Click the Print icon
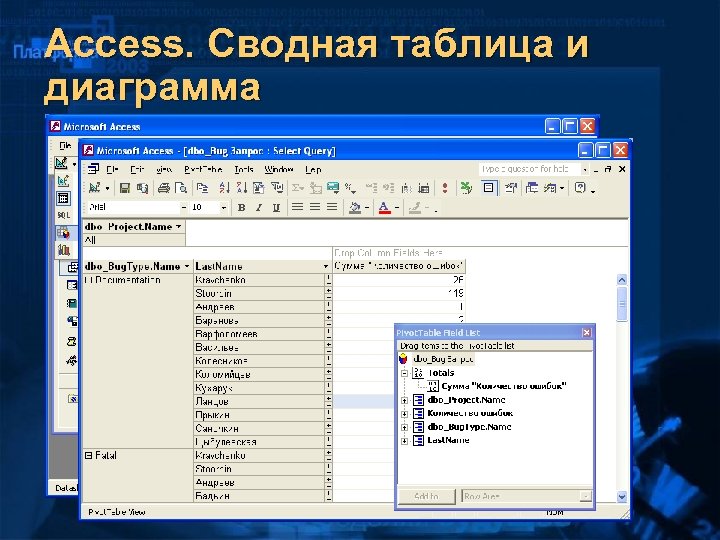The width and height of the screenshot is (720, 540). coord(164,188)
